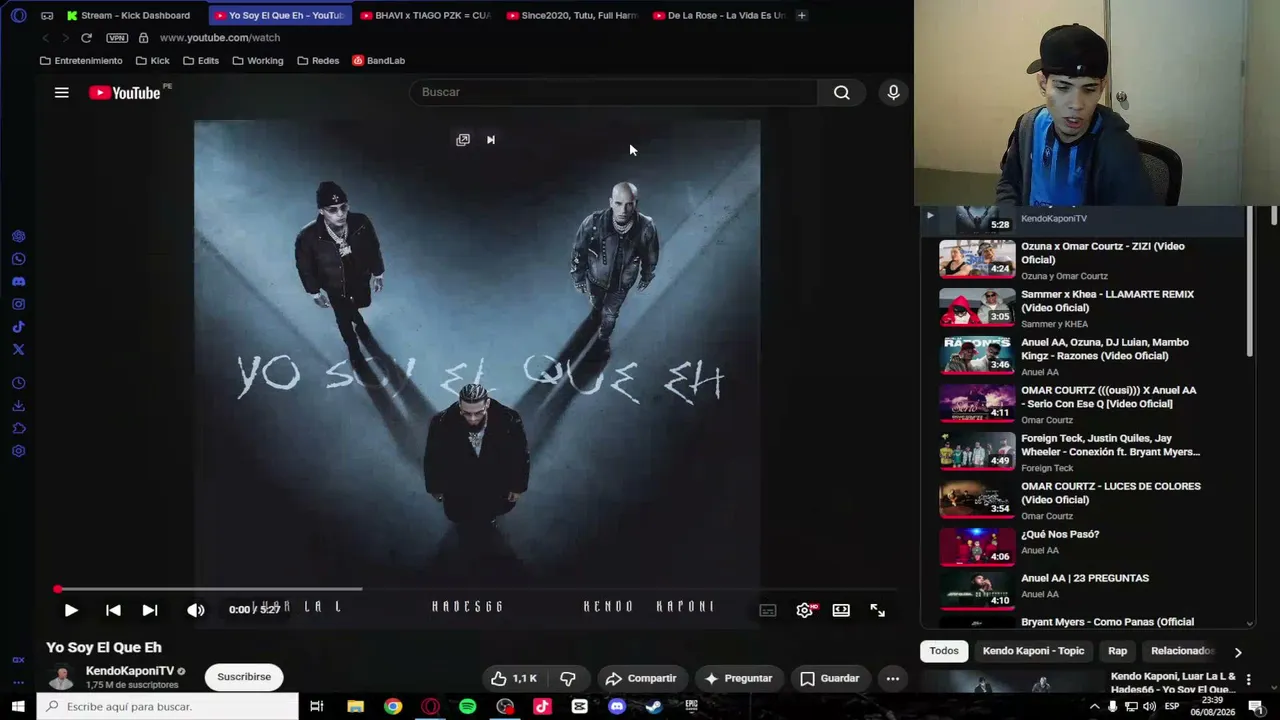
Task: Open Spotify from the Windows taskbar
Action: pos(467,707)
